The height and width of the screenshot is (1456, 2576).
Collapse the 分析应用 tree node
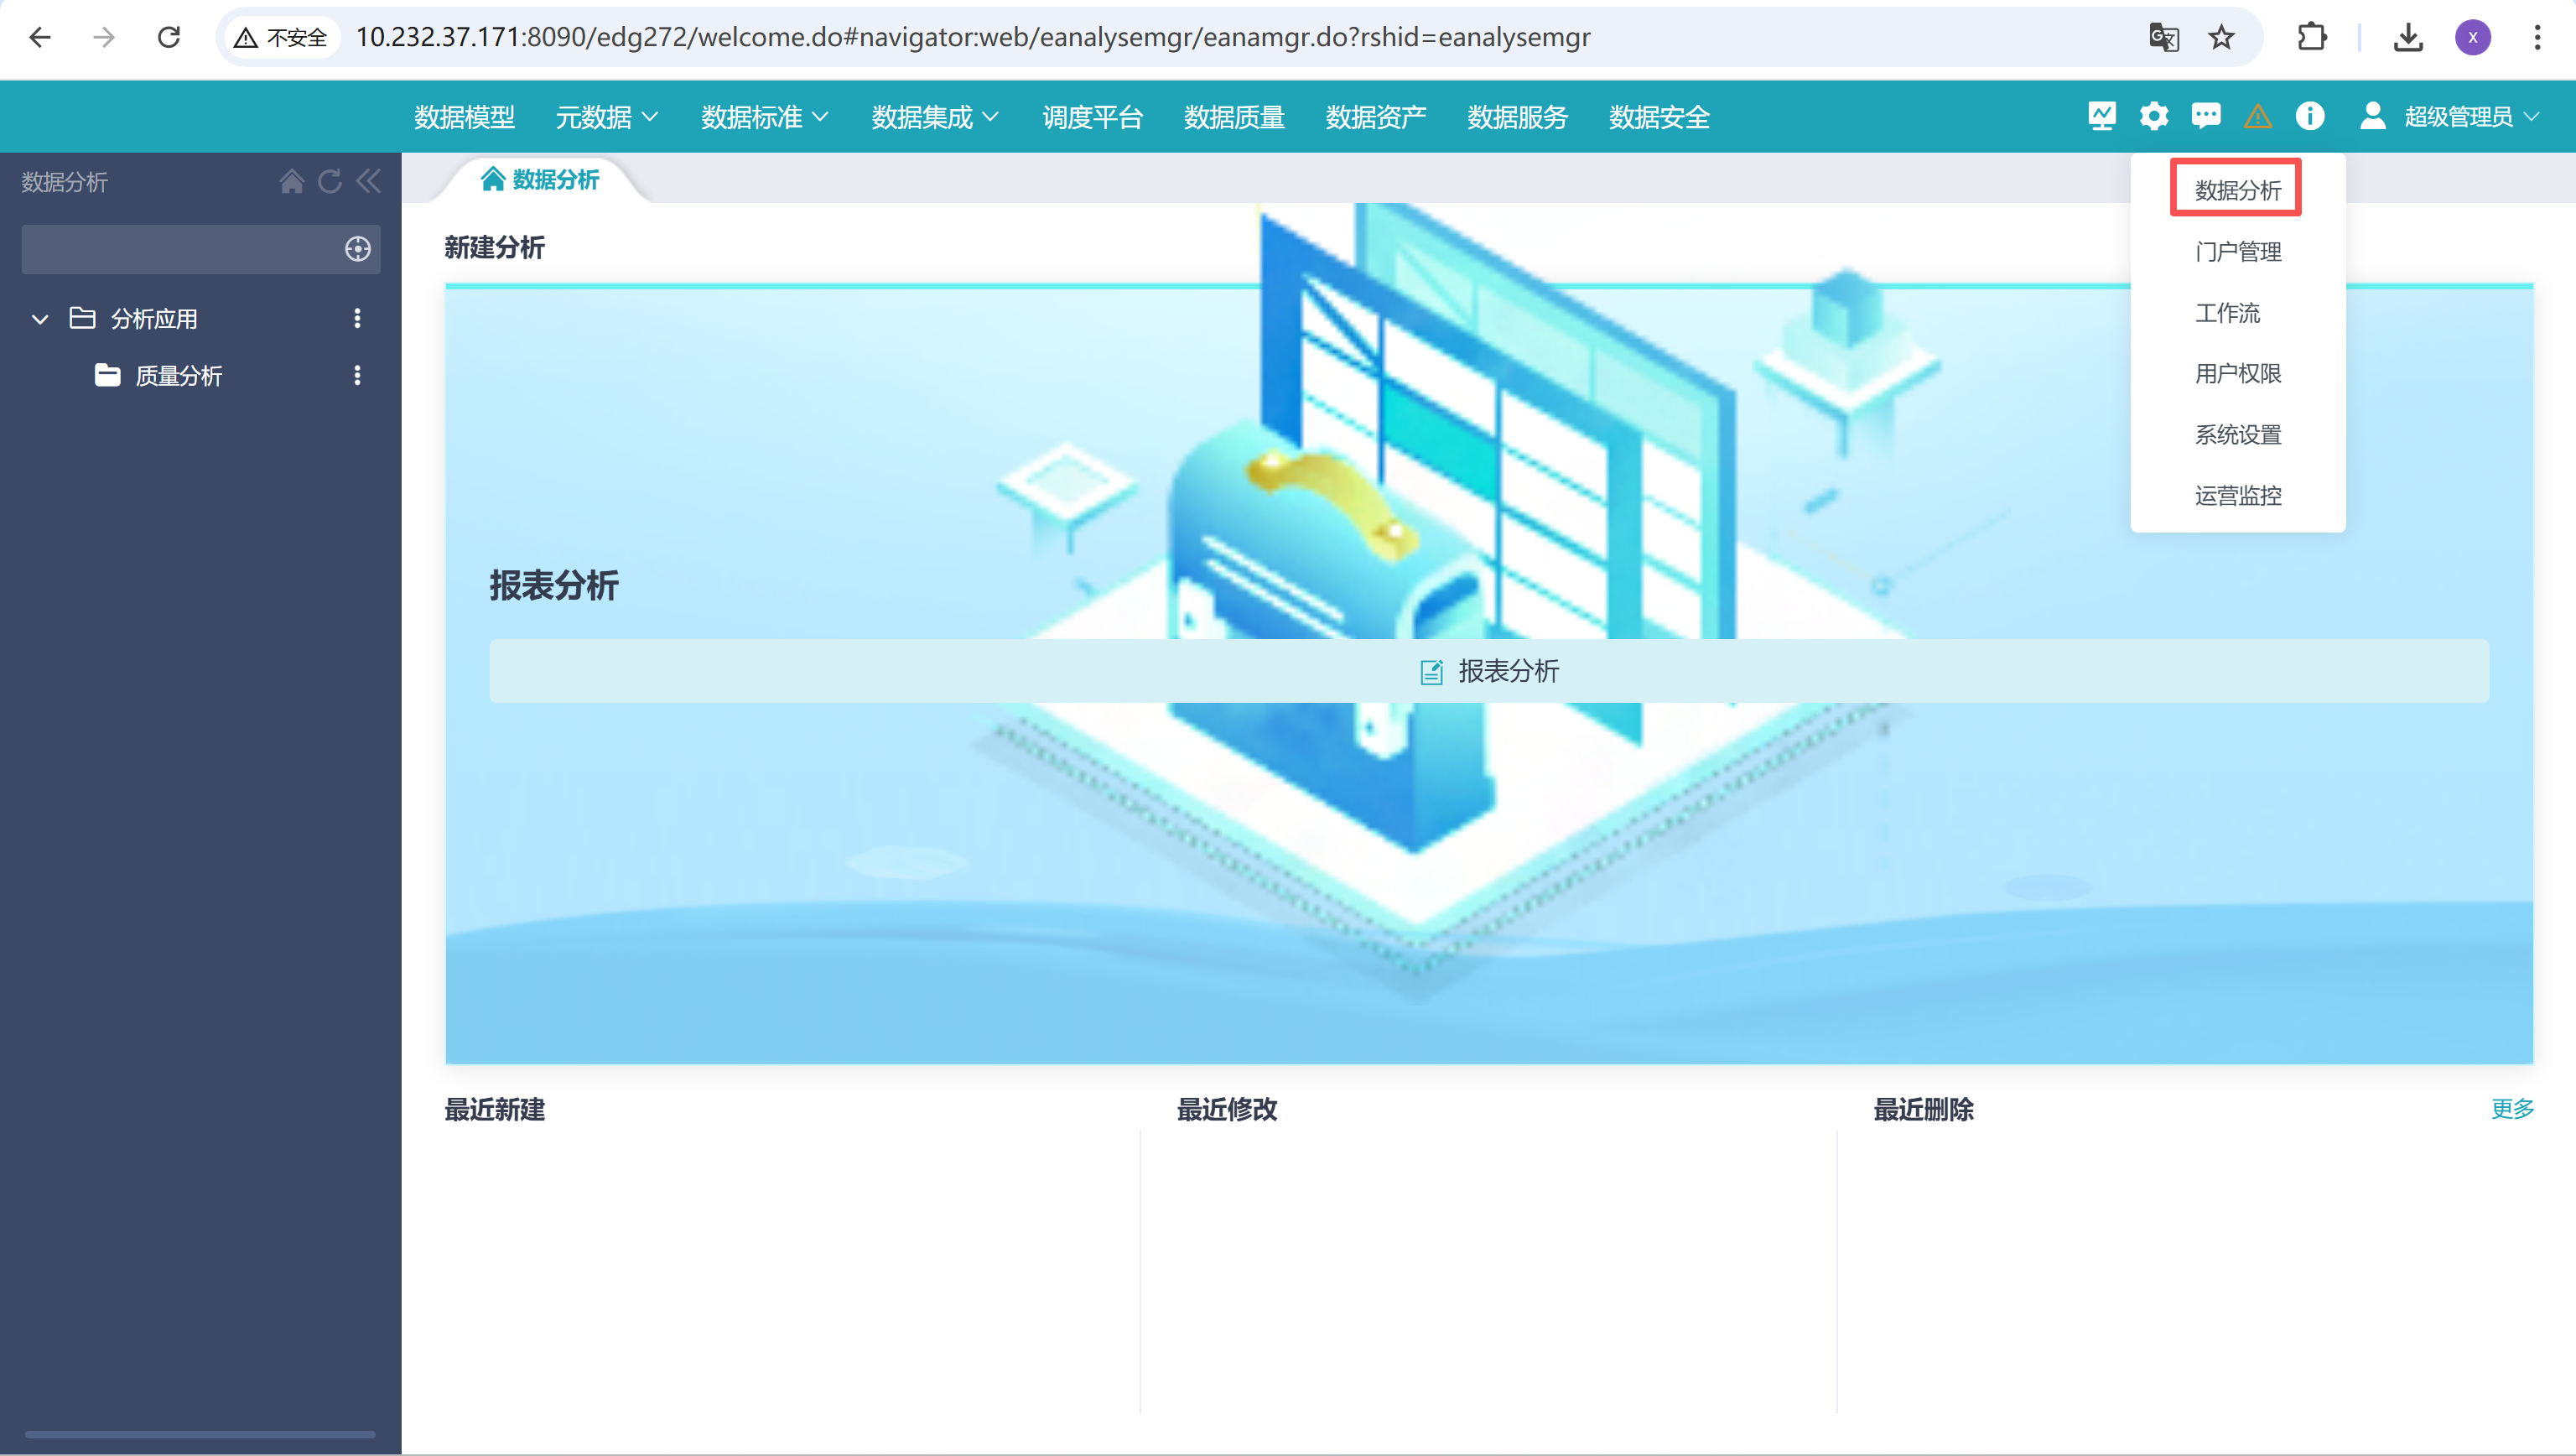pos(40,319)
